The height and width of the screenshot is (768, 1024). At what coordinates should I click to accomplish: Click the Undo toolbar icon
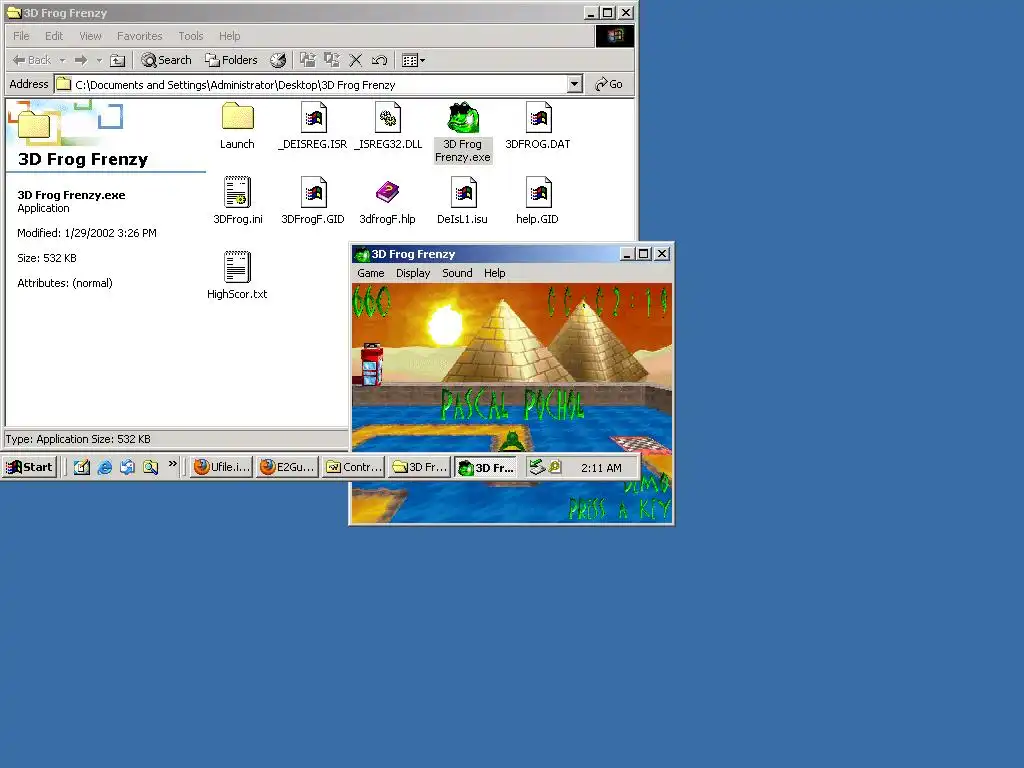[x=379, y=61]
